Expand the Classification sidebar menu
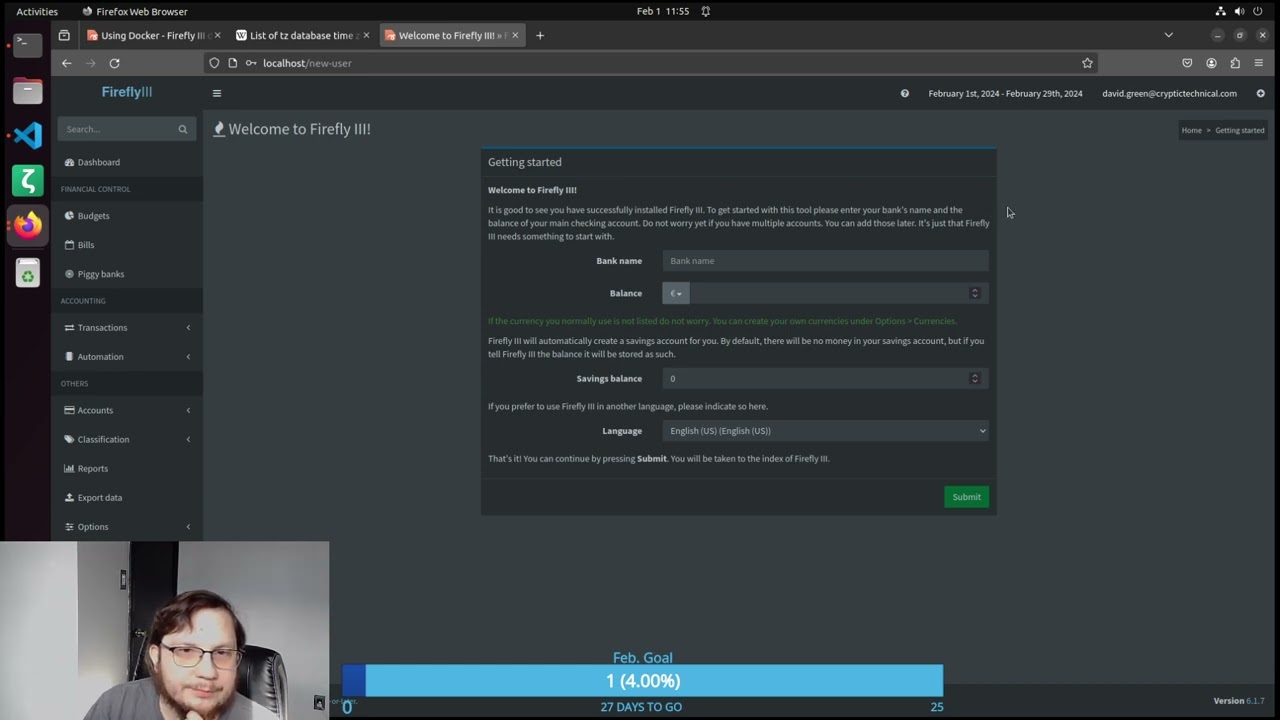 tap(127, 439)
